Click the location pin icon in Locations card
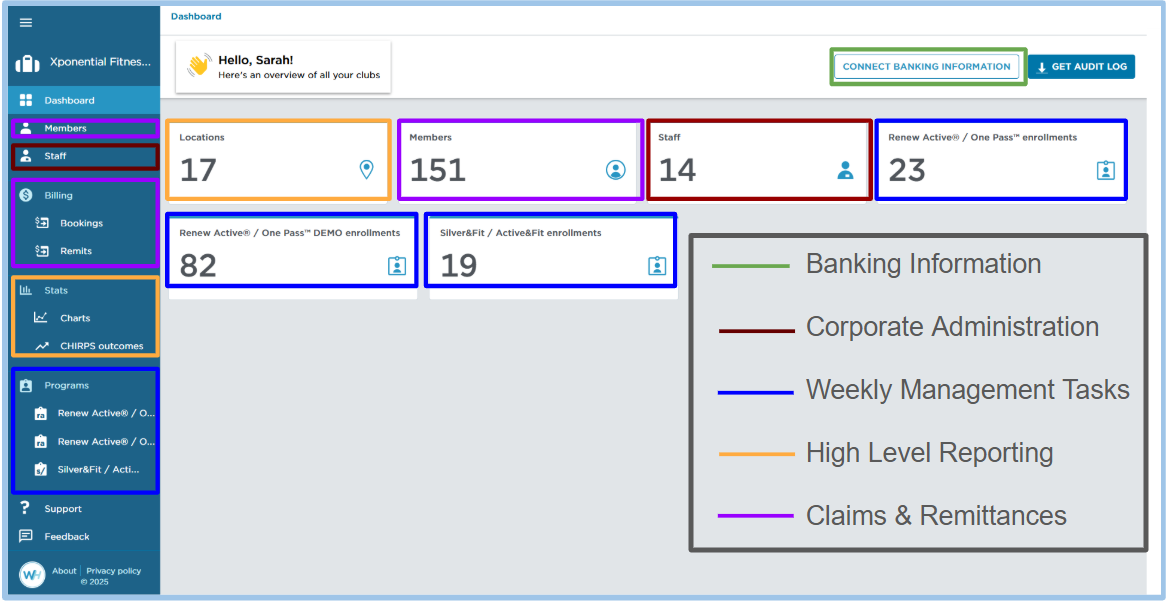1167x601 pixels. coord(366,170)
